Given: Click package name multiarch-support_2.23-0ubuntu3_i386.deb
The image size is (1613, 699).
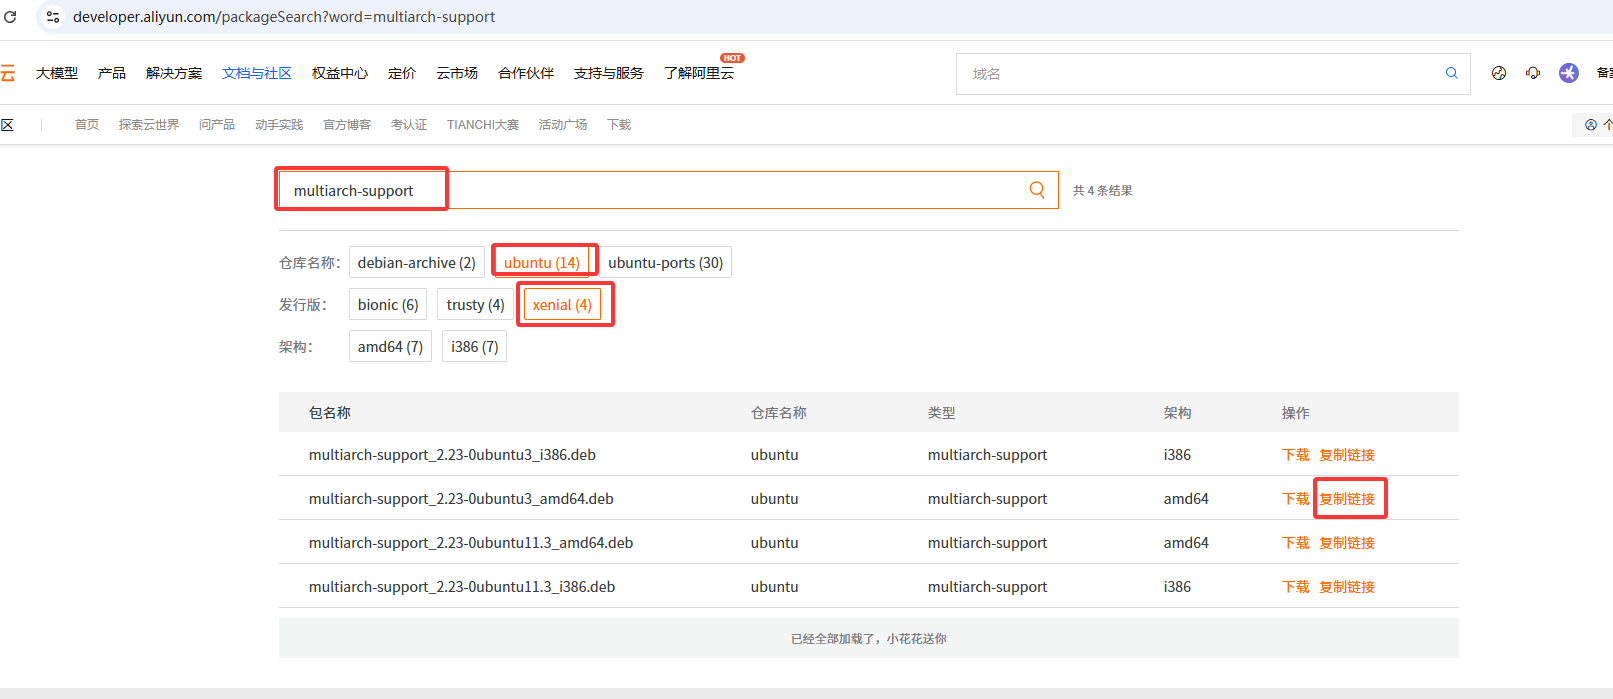Looking at the screenshot, I should pos(452,454).
